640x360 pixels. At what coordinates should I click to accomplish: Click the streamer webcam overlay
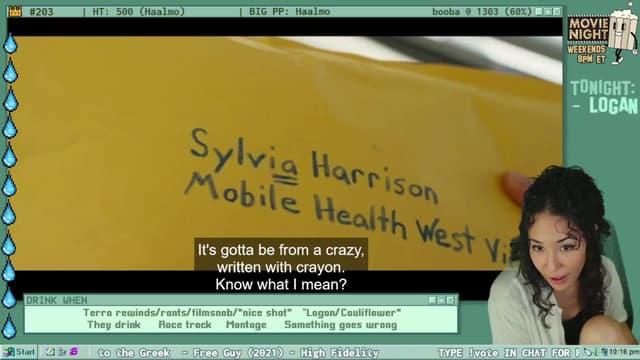(563, 256)
